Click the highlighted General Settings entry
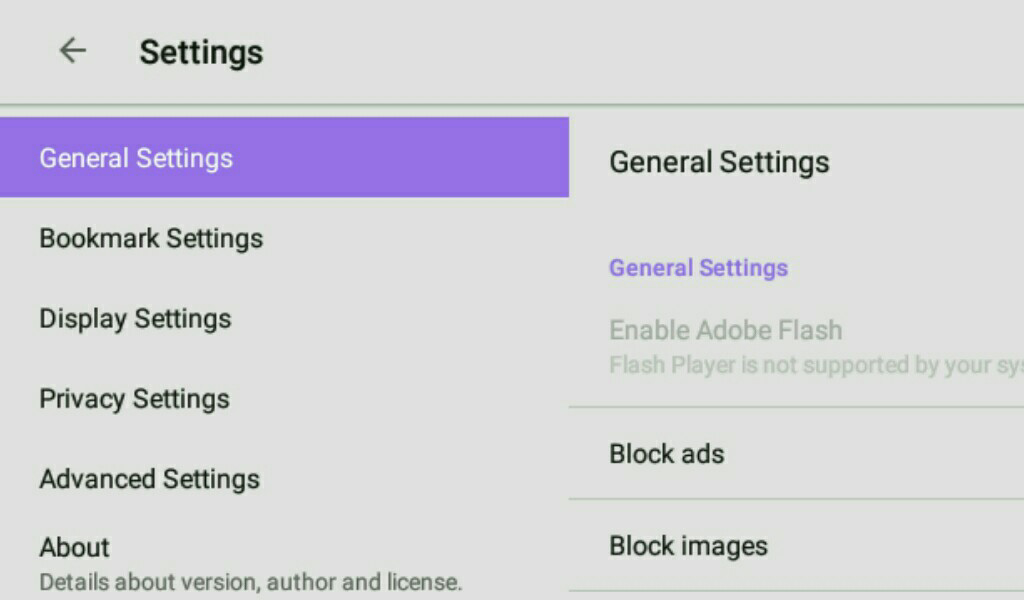This screenshot has width=1024, height=600. tap(135, 158)
